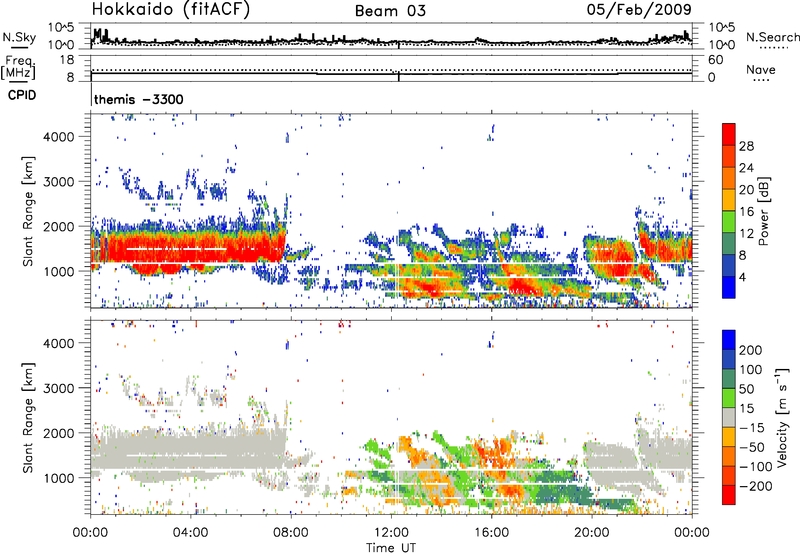Click the "60" Nave axis tick label
Image resolution: width=800 pixels, height=554 pixels.
tap(715, 60)
